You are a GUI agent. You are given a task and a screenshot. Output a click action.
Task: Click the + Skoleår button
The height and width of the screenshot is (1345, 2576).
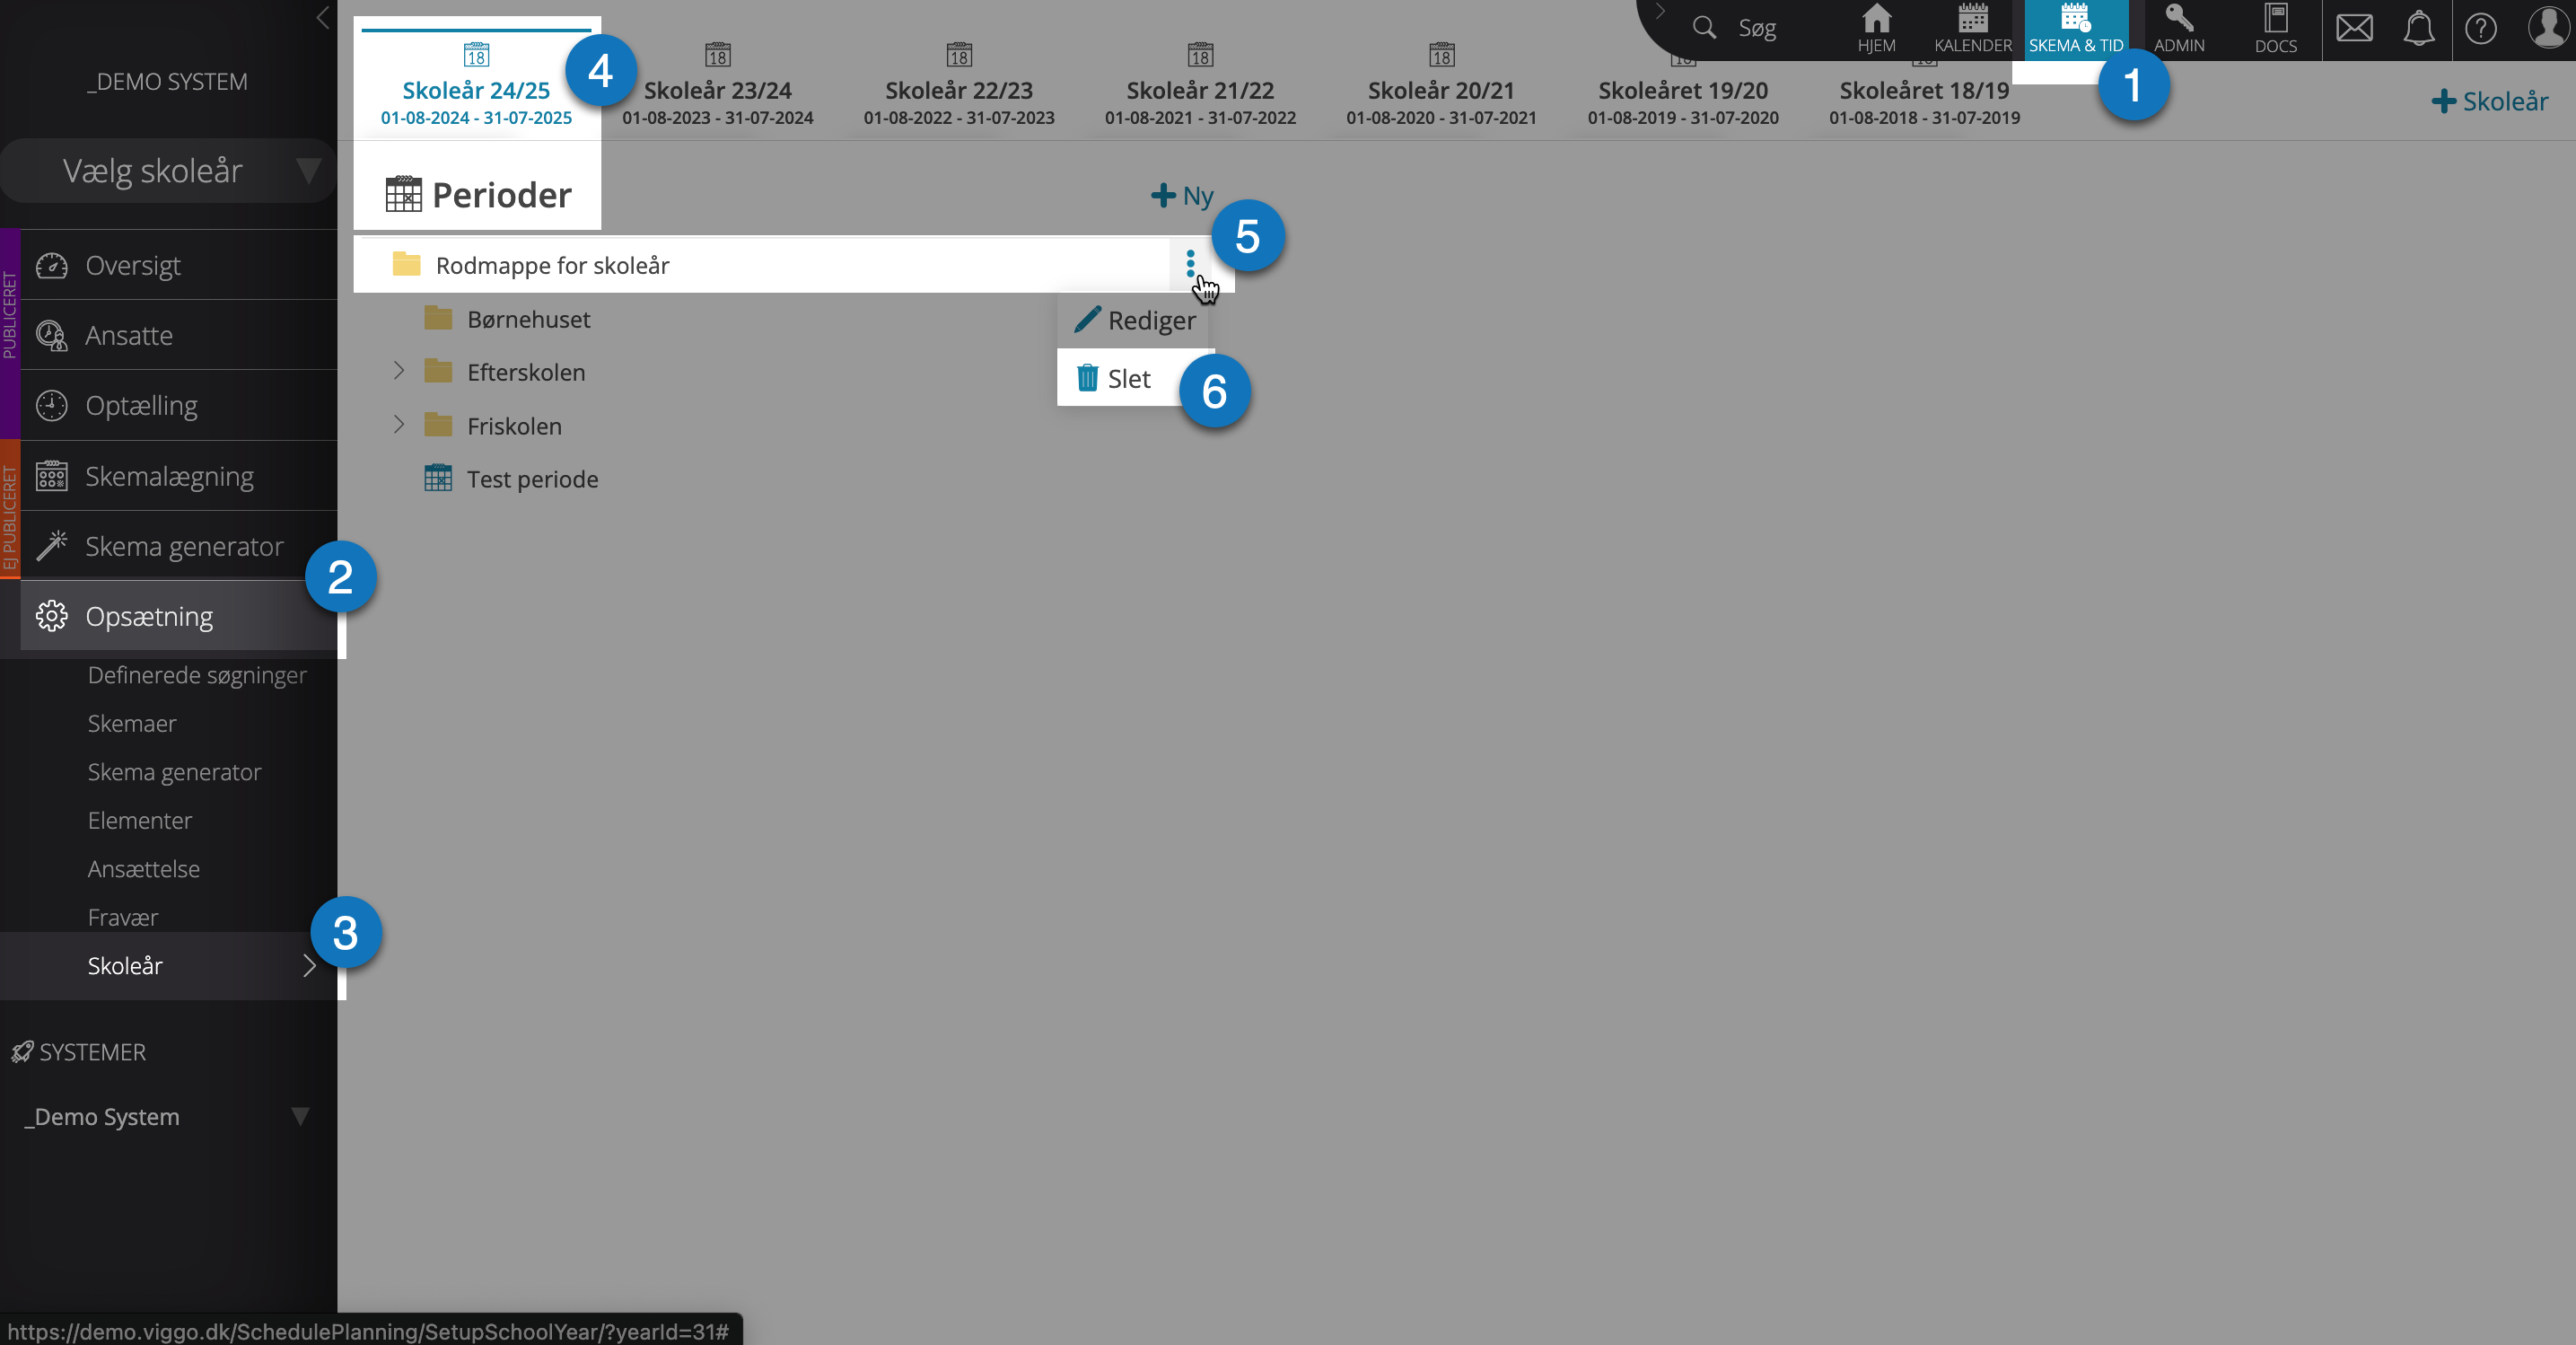pos(2490,101)
